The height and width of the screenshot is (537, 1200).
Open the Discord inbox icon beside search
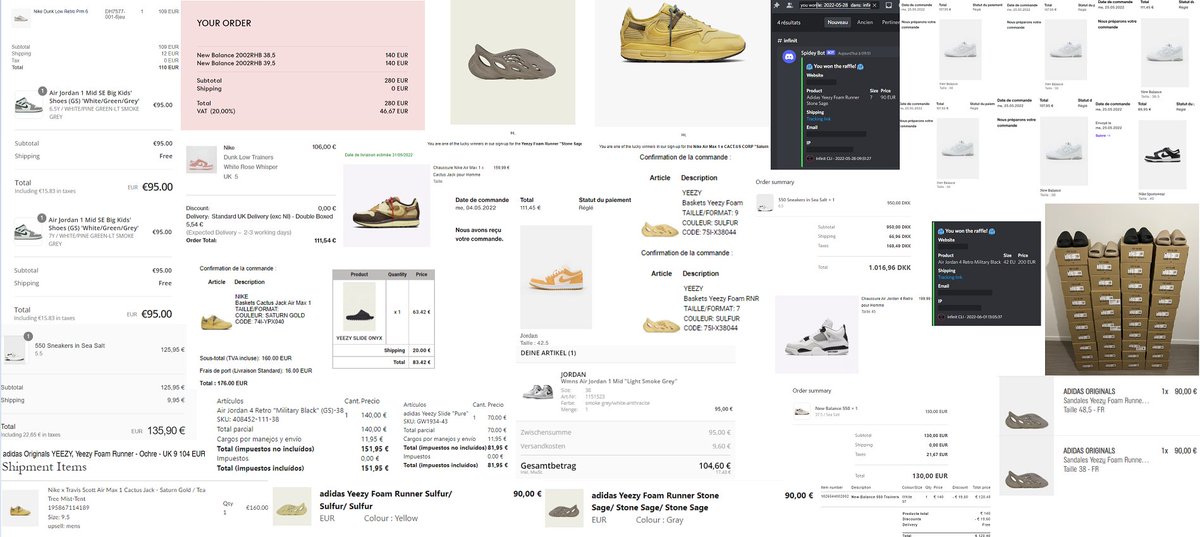click(x=889, y=5)
